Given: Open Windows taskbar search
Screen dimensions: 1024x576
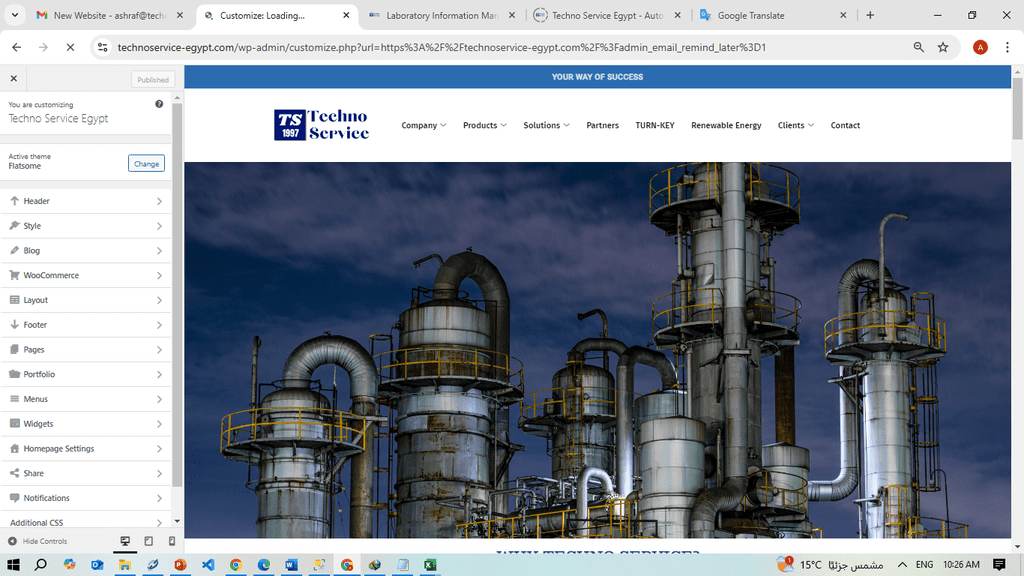Looking at the screenshot, I should pos(40,564).
